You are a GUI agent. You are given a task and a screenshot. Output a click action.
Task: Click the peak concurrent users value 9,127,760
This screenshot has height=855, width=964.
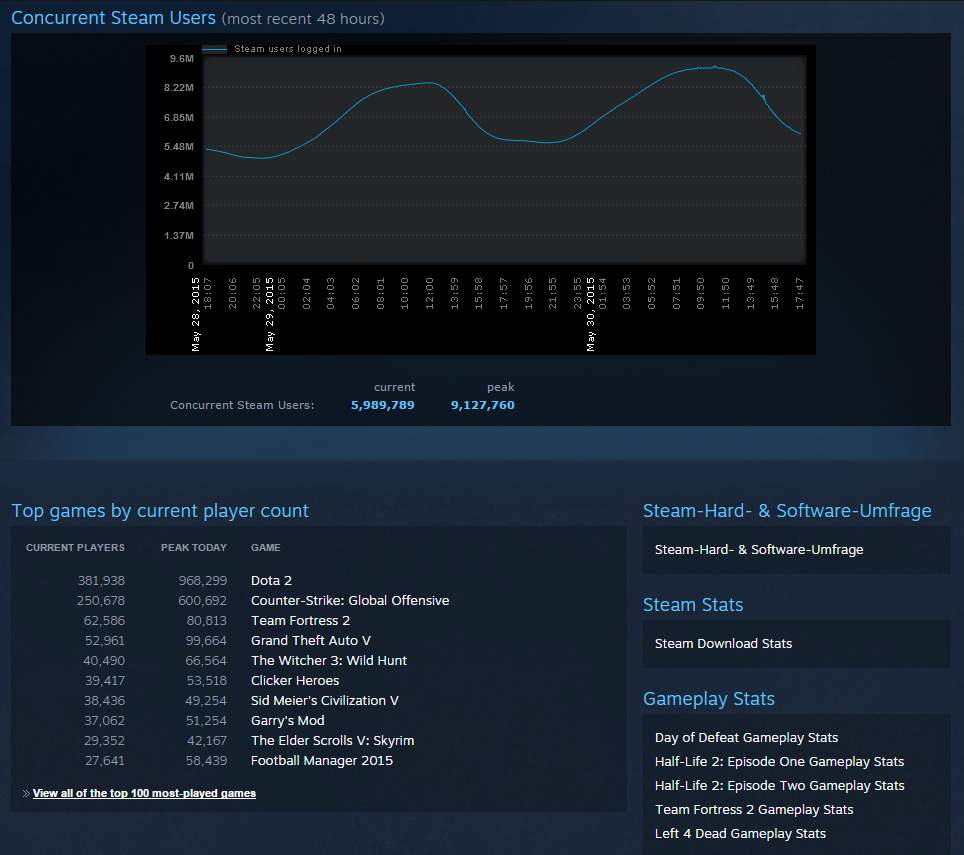click(x=483, y=405)
